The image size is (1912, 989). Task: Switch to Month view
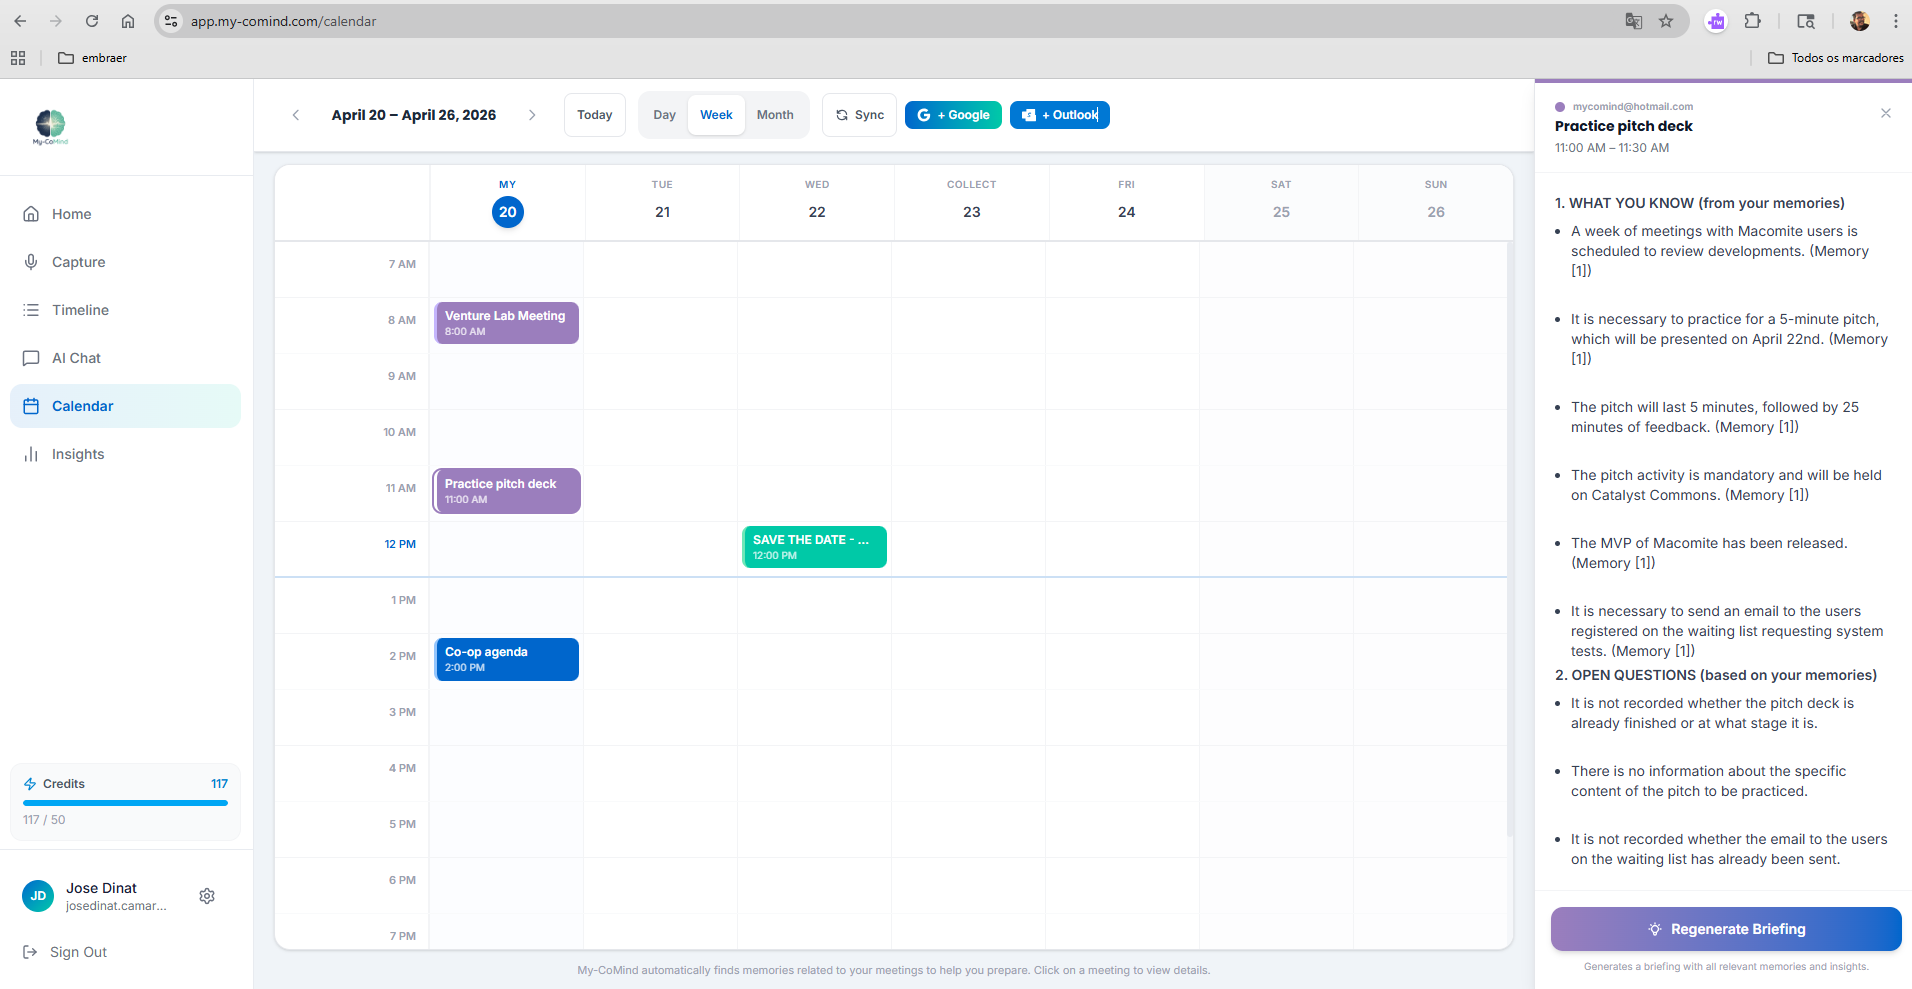coord(775,115)
